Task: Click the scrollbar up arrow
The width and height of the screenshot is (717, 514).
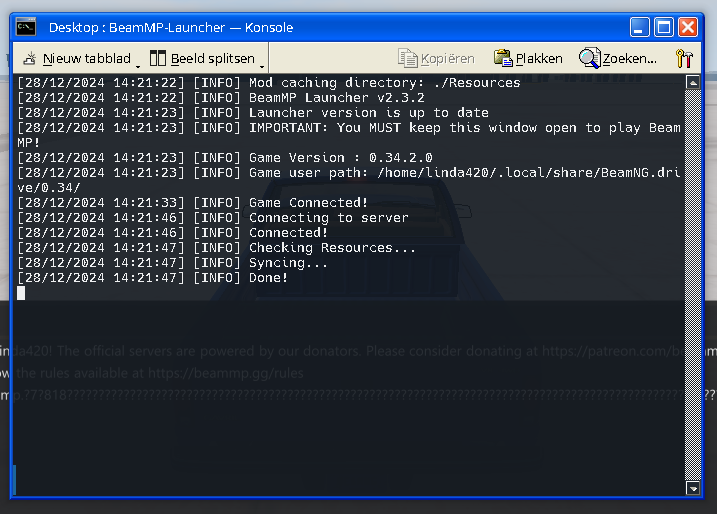Action: 693,82
